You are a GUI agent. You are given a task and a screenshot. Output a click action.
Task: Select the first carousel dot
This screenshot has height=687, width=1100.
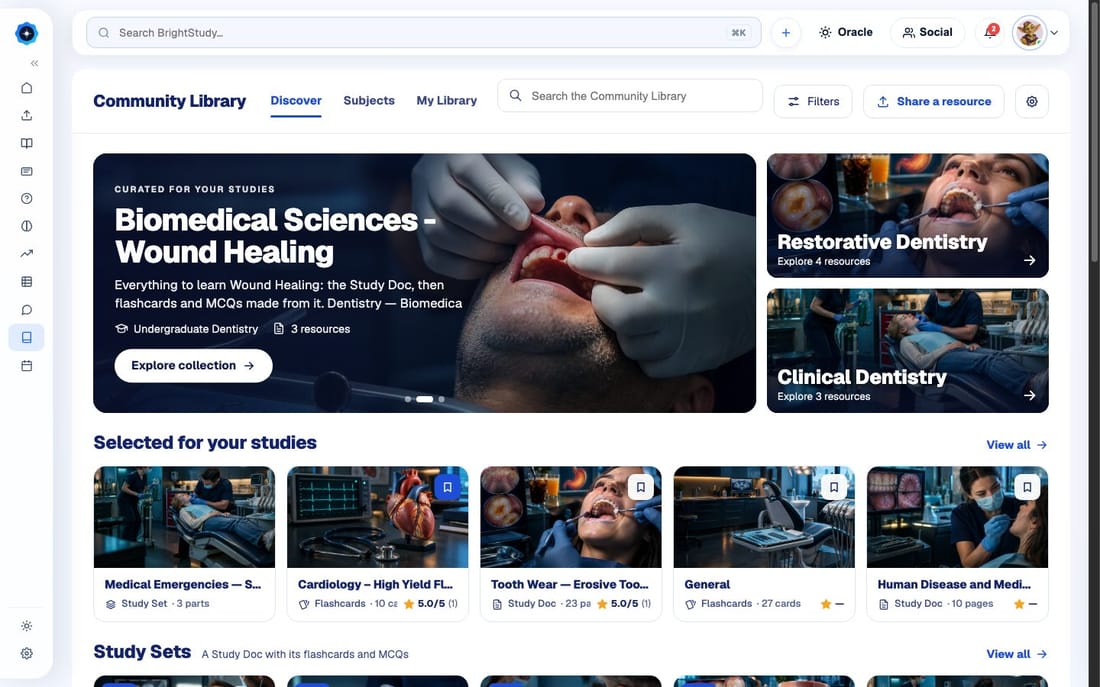pyautogui.click(x=408, y=399)
